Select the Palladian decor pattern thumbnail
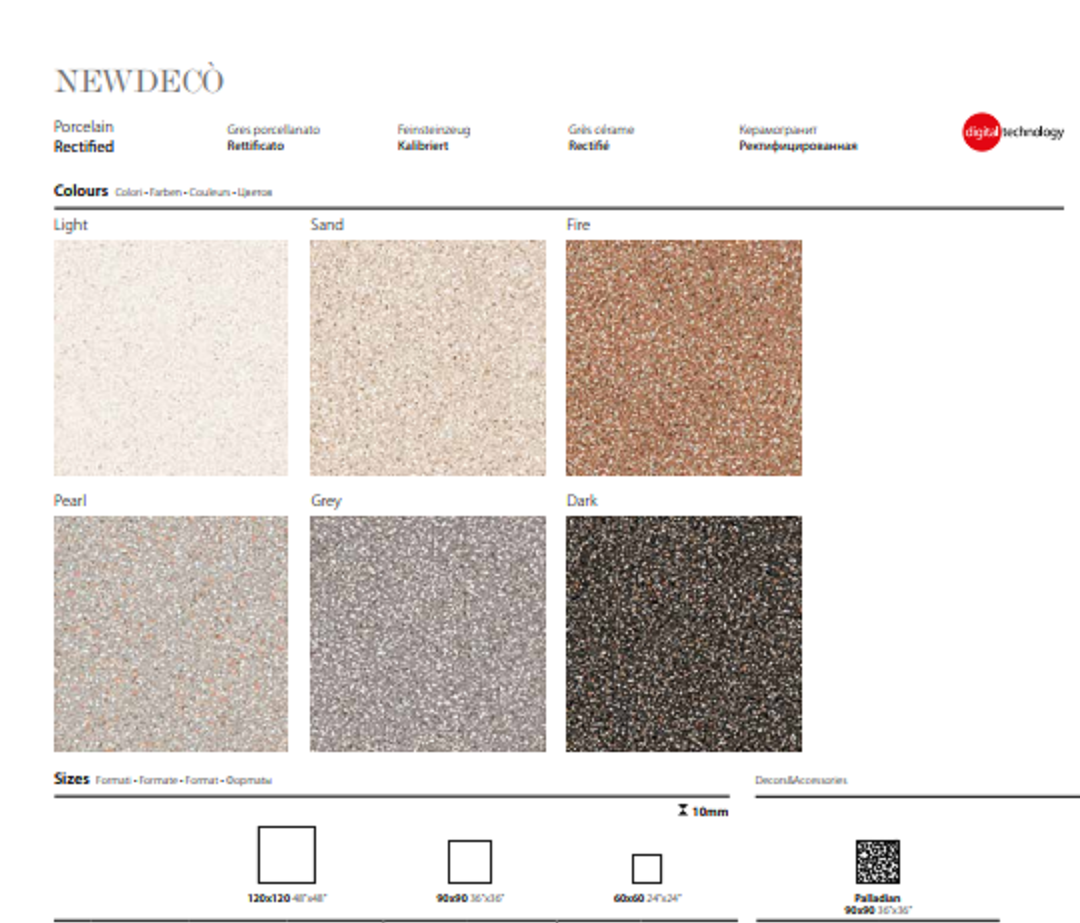 (877, 862)
